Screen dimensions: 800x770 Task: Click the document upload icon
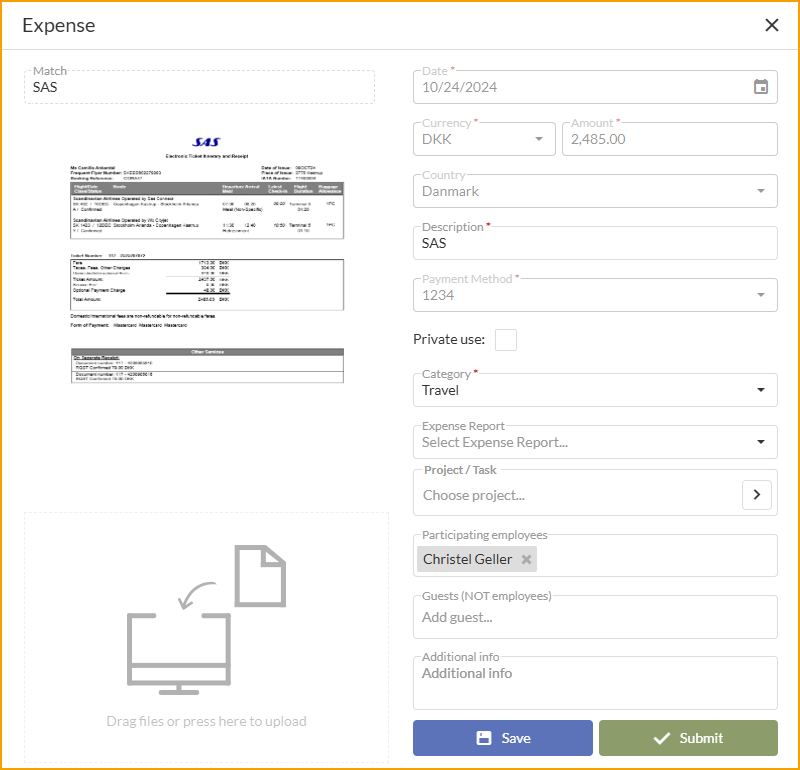(259, 575)
